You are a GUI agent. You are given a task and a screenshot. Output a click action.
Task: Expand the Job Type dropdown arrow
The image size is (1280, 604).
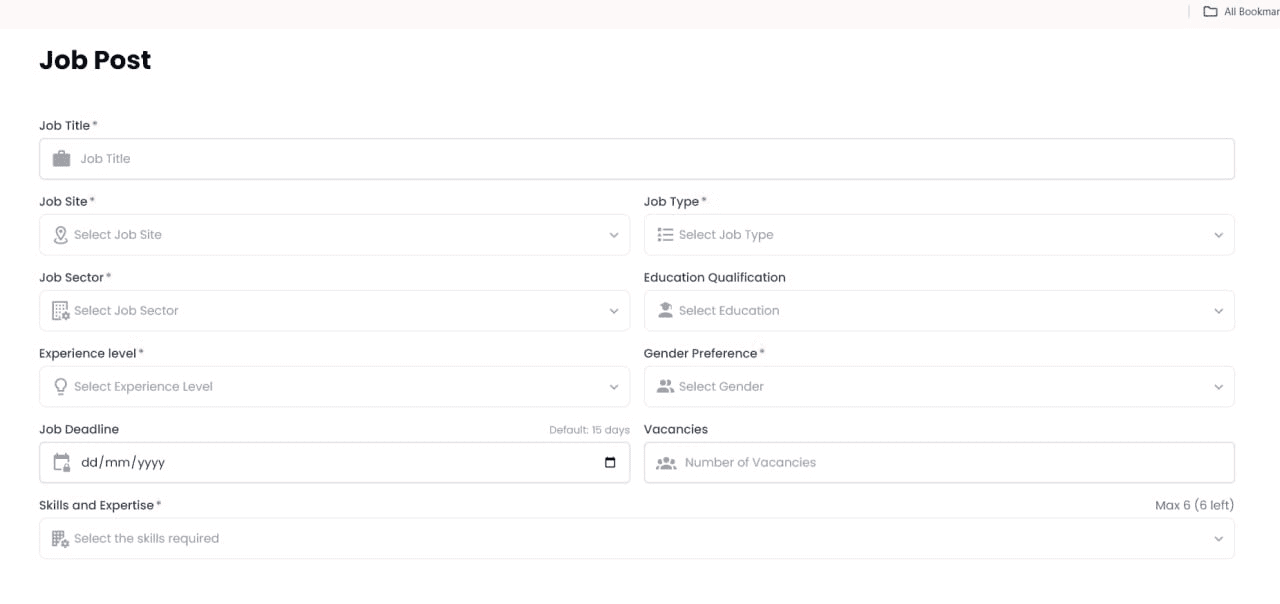point(1218,236)
